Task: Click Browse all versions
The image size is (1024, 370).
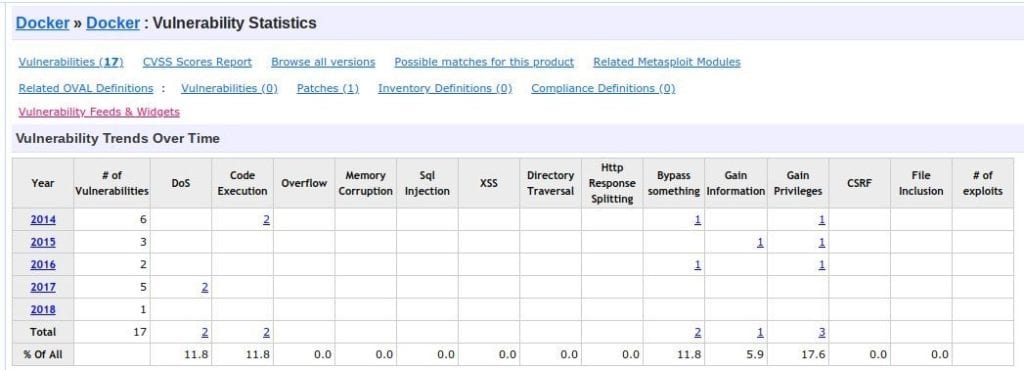Action: (x=323, y=62)
